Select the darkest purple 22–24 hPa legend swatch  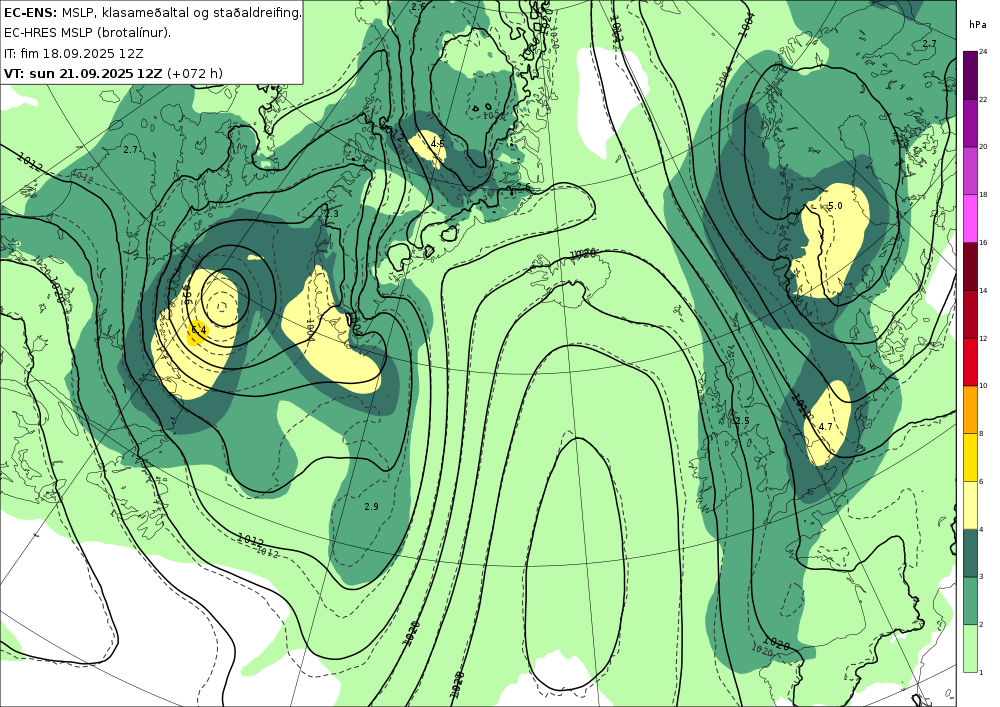[x=970, y=75]
